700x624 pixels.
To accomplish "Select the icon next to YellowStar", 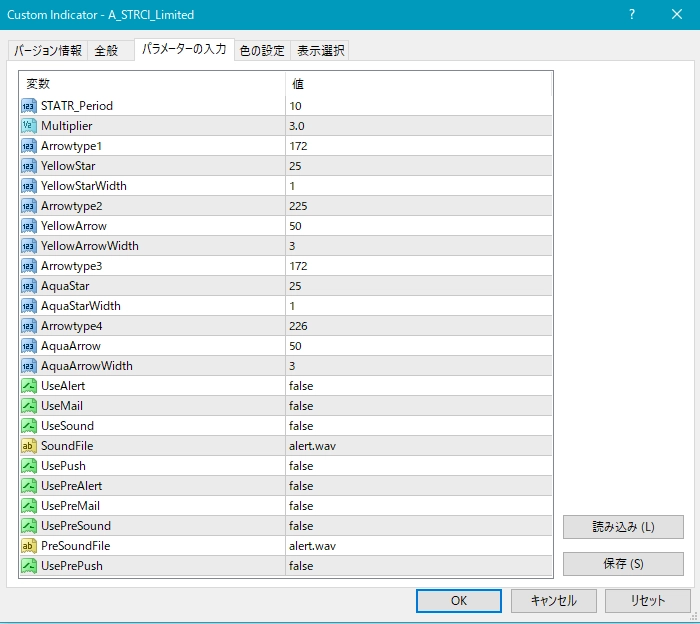I will [29, 166].
